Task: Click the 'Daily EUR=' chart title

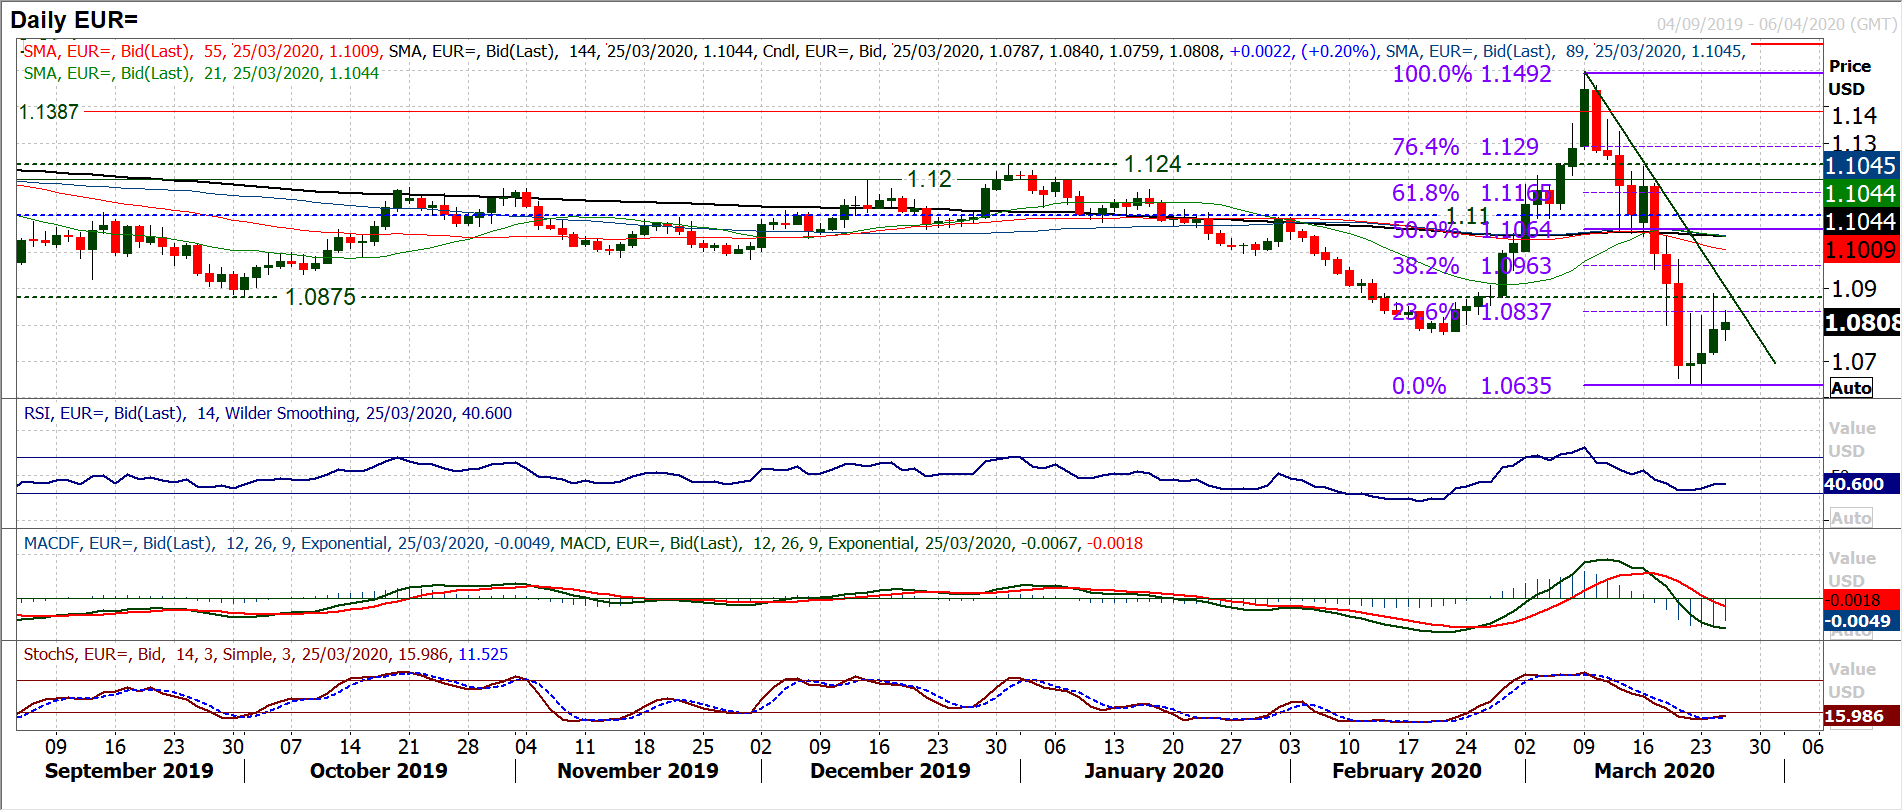Action: 74,19
